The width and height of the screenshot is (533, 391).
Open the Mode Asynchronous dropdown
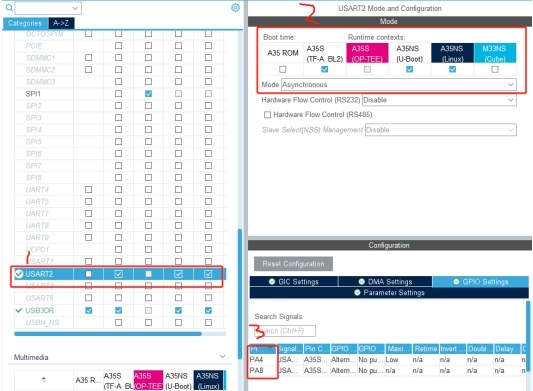pyautogui.click(x=399, y=85)
